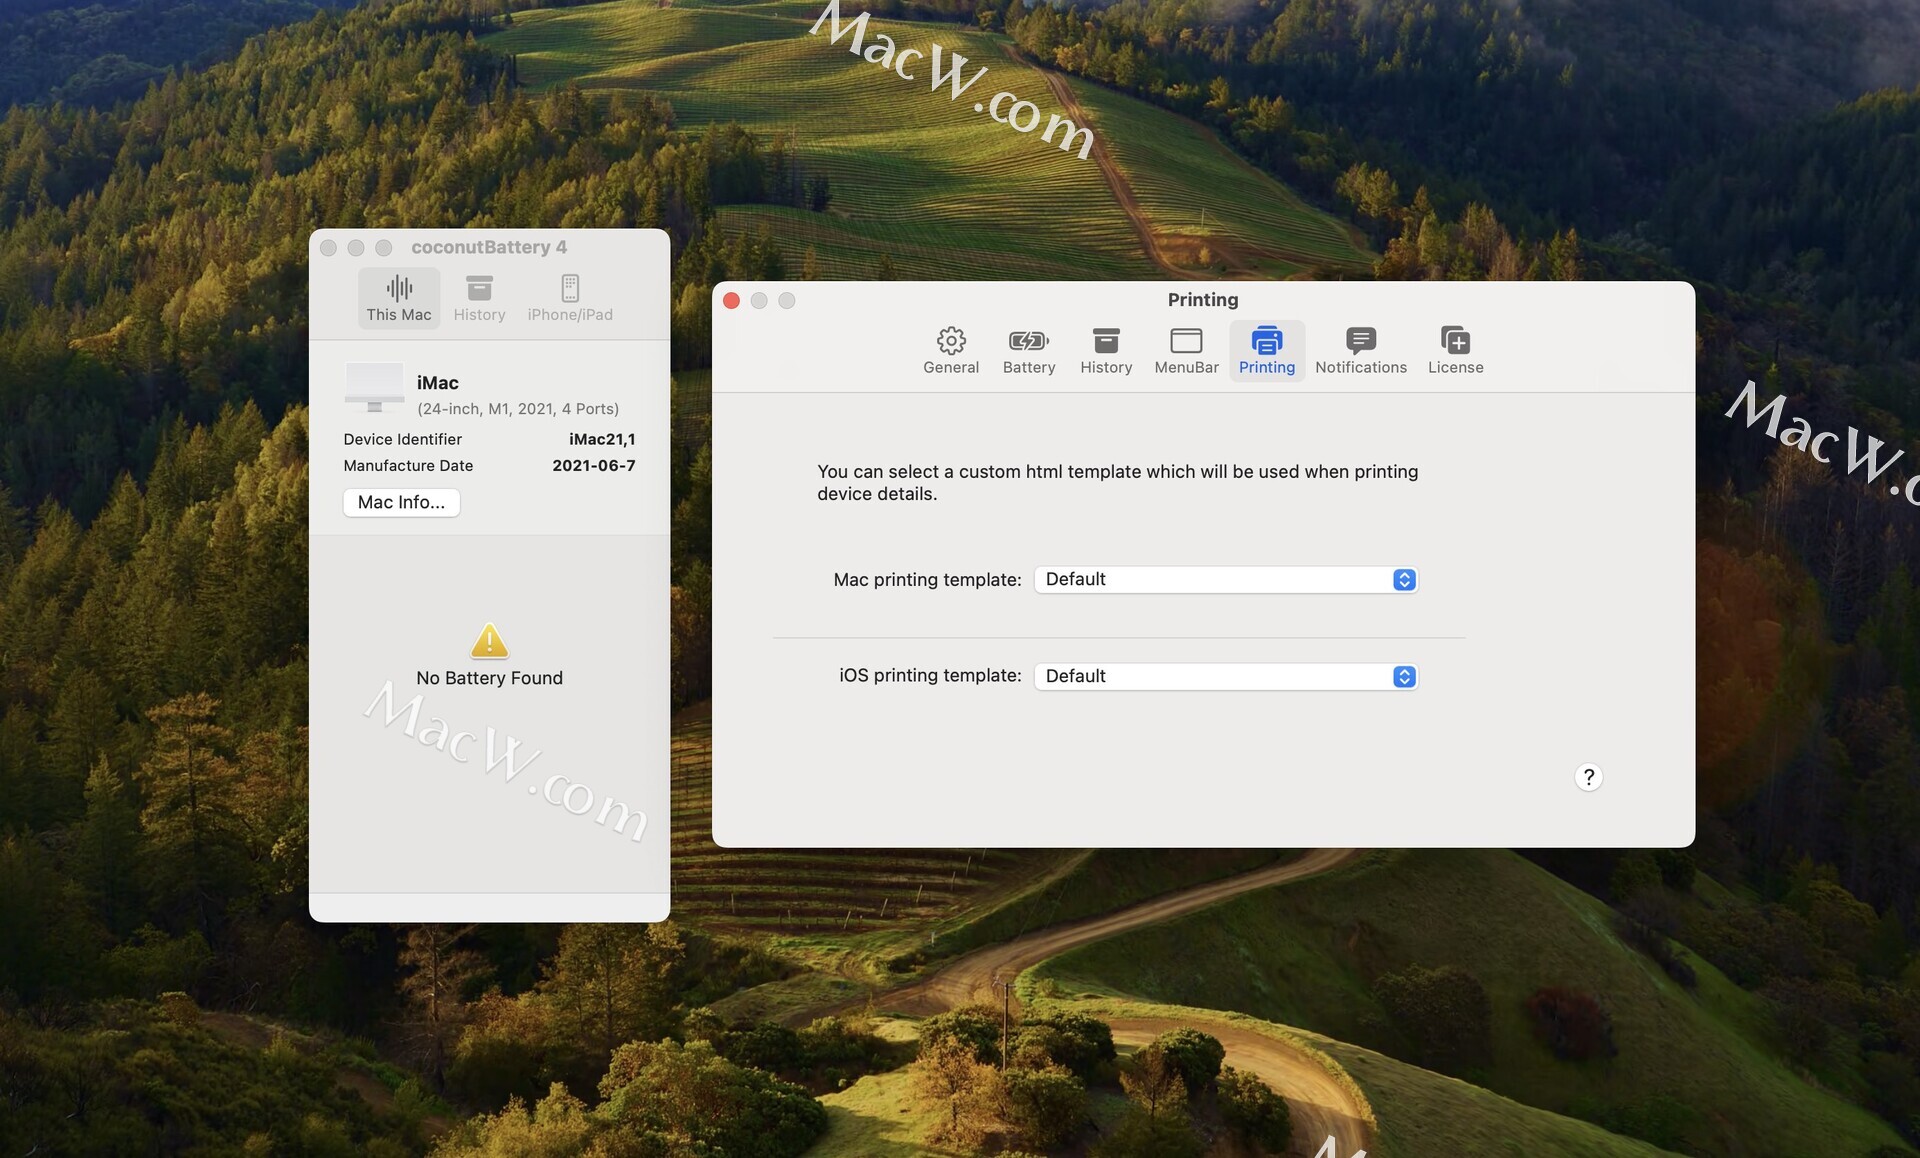
Task: Open the Mac printing template dropdown
Action: [x=1226, y=580]
